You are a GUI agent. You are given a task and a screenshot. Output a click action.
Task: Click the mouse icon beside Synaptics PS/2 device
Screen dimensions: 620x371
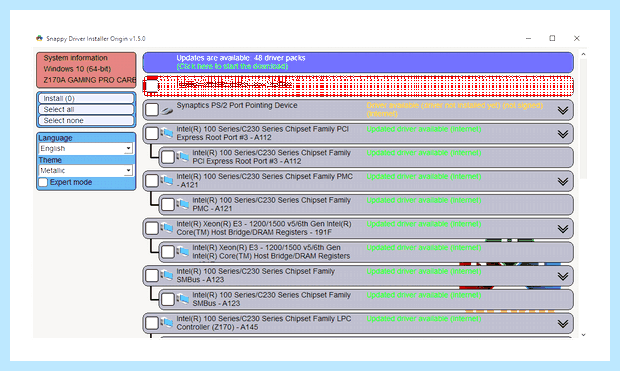click(x=167, y=111)
